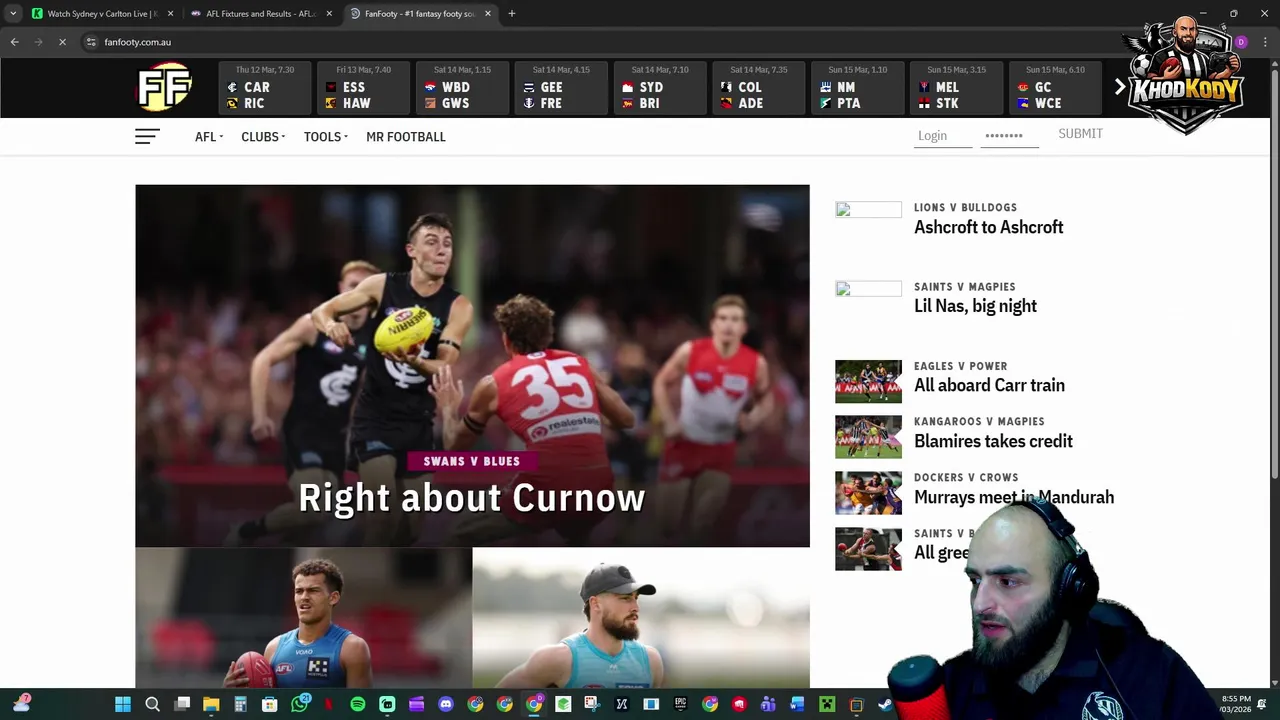This screenshot has width=1280, height=720.
Task: Open Discord from the taskbar
Action: [446, 705]
